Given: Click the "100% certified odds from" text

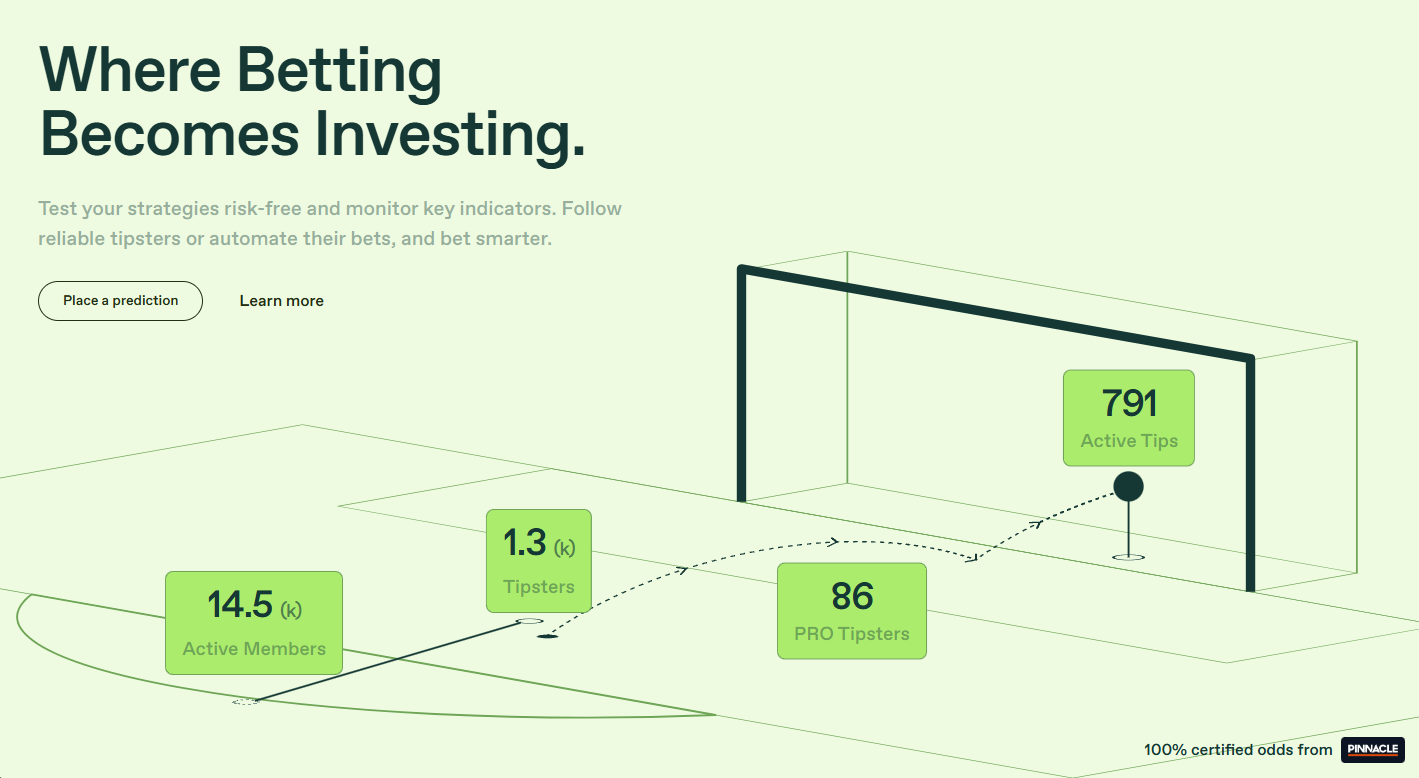Looking at the screenshot, I should 1238,750.
